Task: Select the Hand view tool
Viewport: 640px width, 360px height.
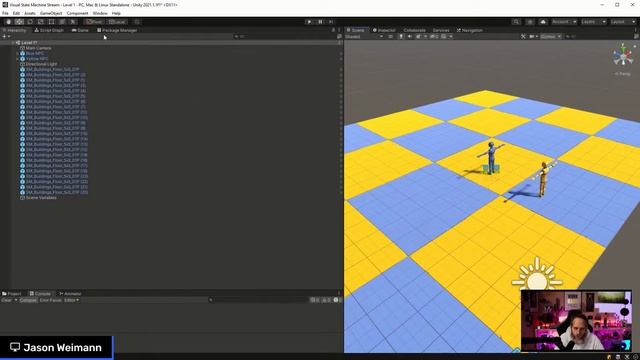Action: [x=9, y=22]
